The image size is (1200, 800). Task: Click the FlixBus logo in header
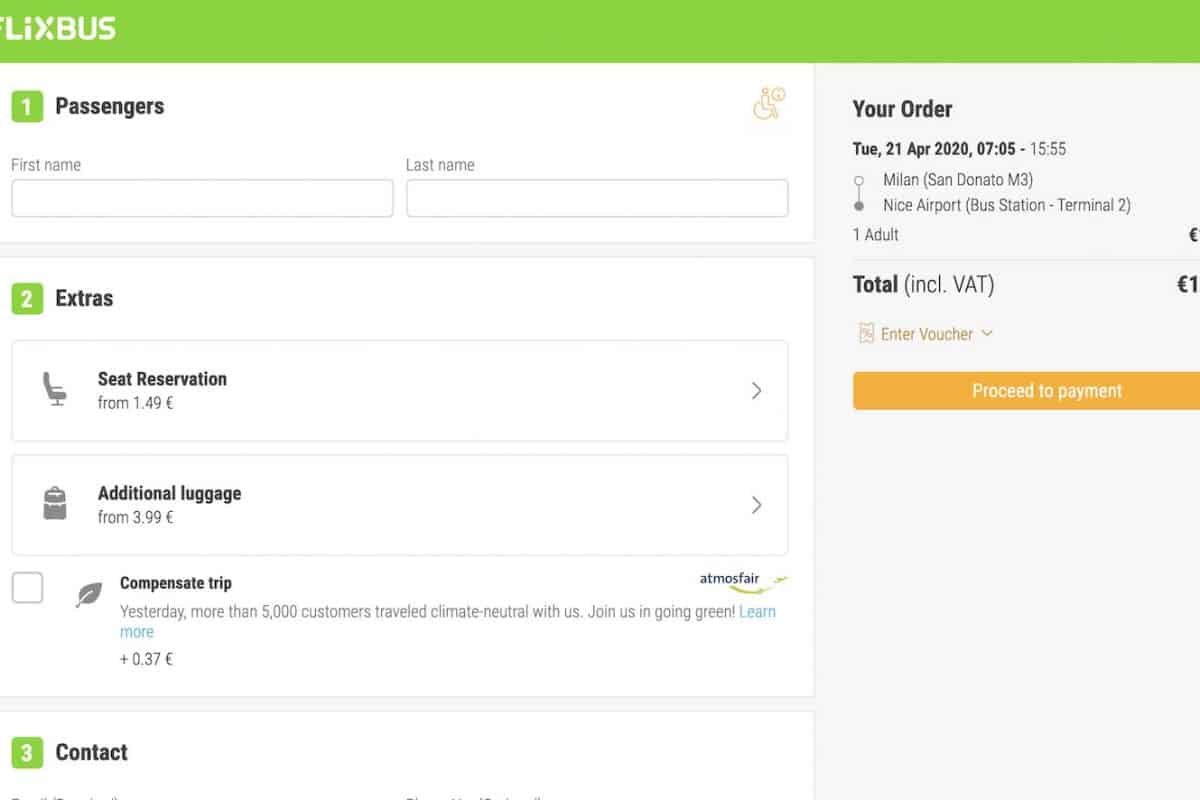point(58,28)
